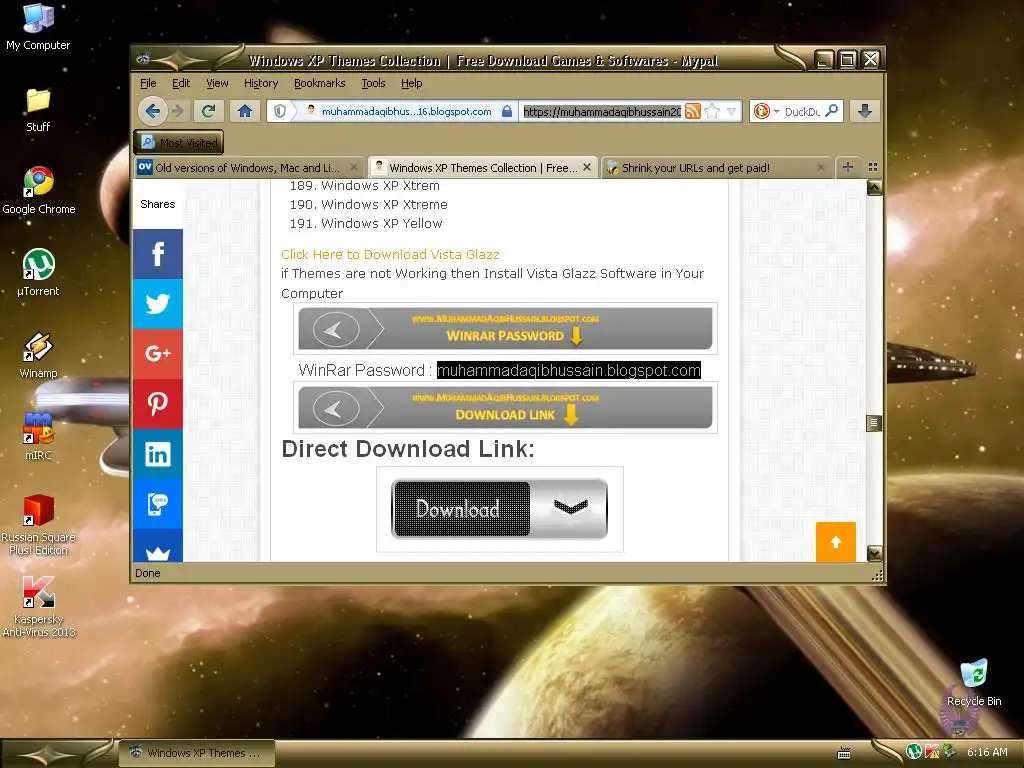This screenshot has height=768, width=1024.
Task: Open the Home page button
Action: [x=245, y=111]
